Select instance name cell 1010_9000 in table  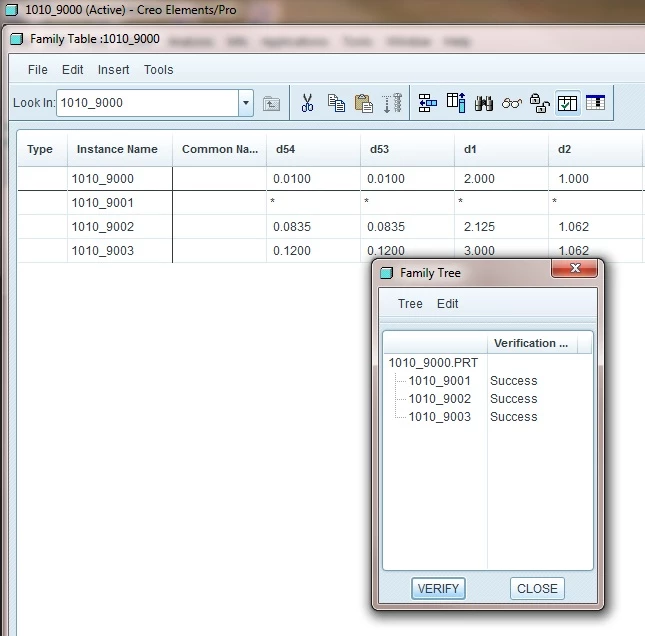[x=120, y=179]
